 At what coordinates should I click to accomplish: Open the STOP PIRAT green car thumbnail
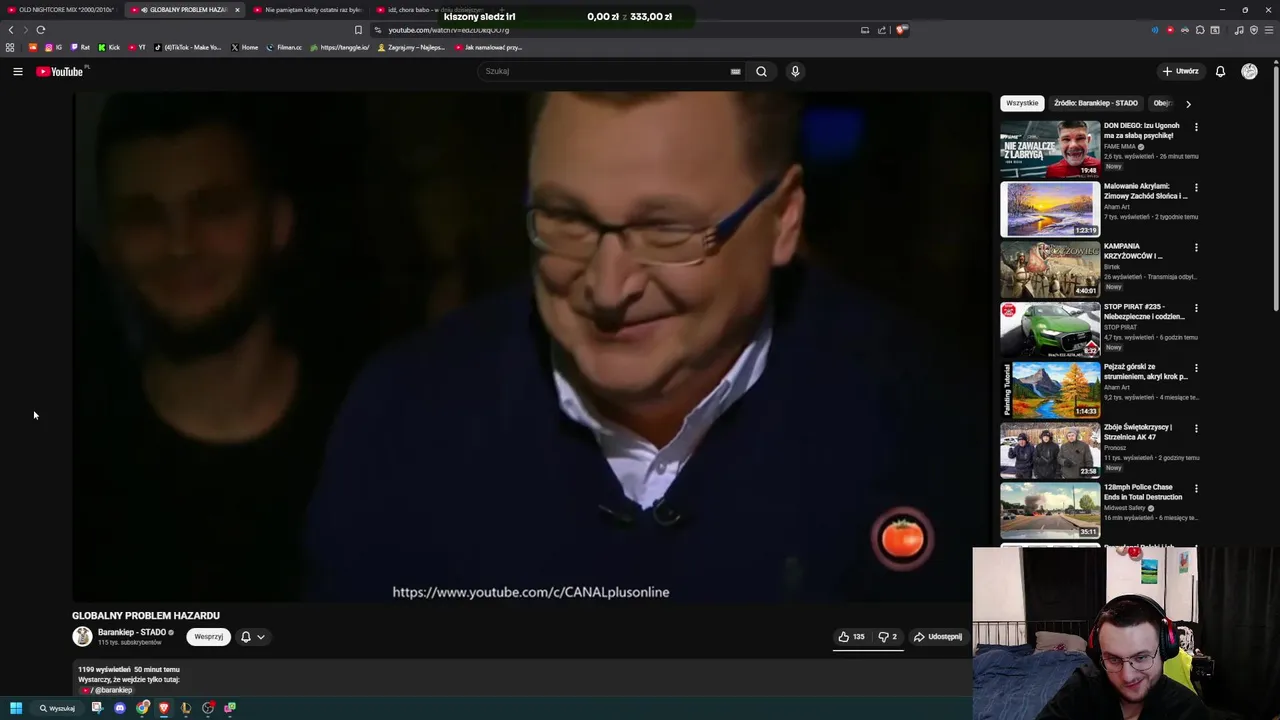[1050, 329]
